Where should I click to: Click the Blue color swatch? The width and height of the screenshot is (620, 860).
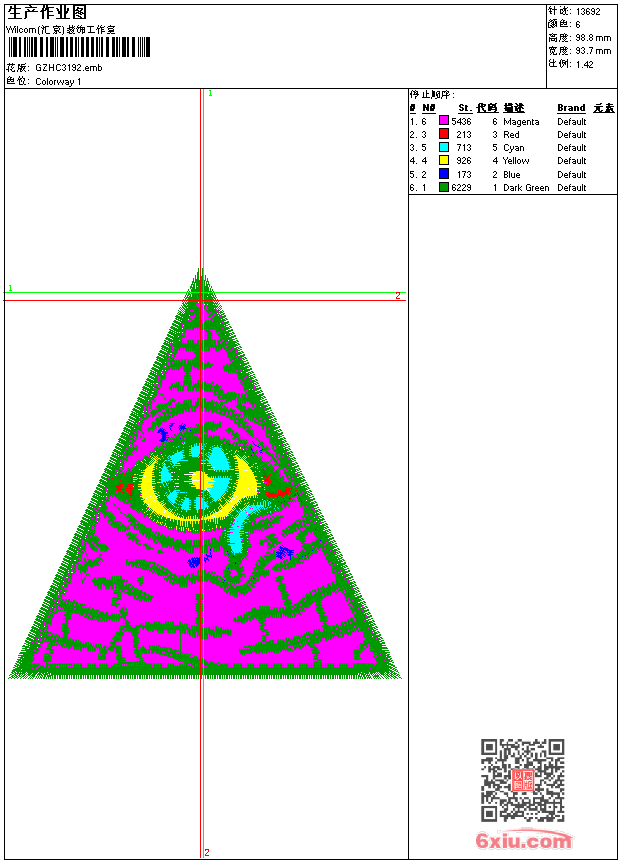444,174
